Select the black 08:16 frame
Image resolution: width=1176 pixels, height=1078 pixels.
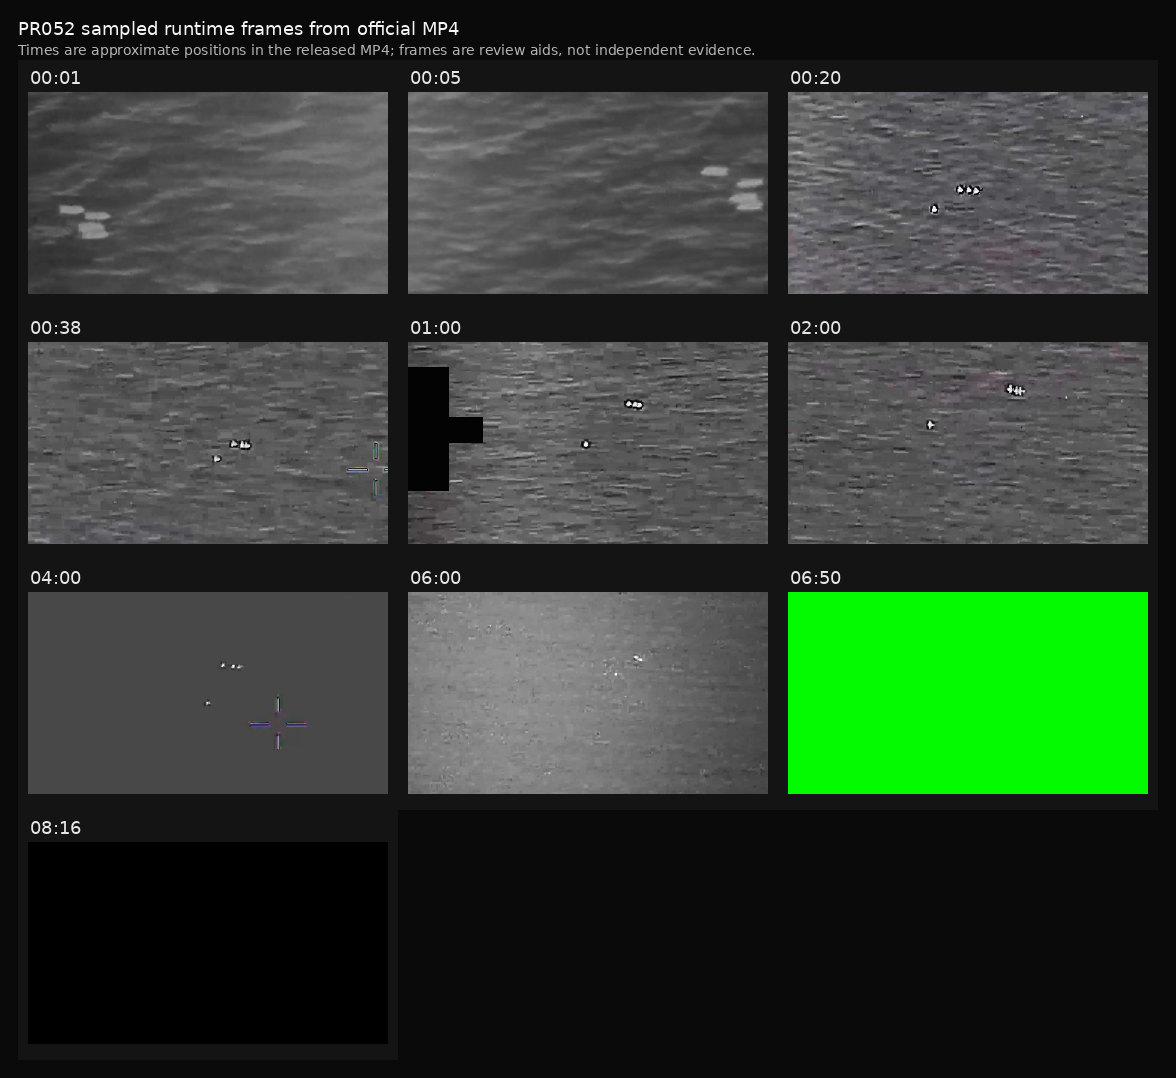point(208,943)
